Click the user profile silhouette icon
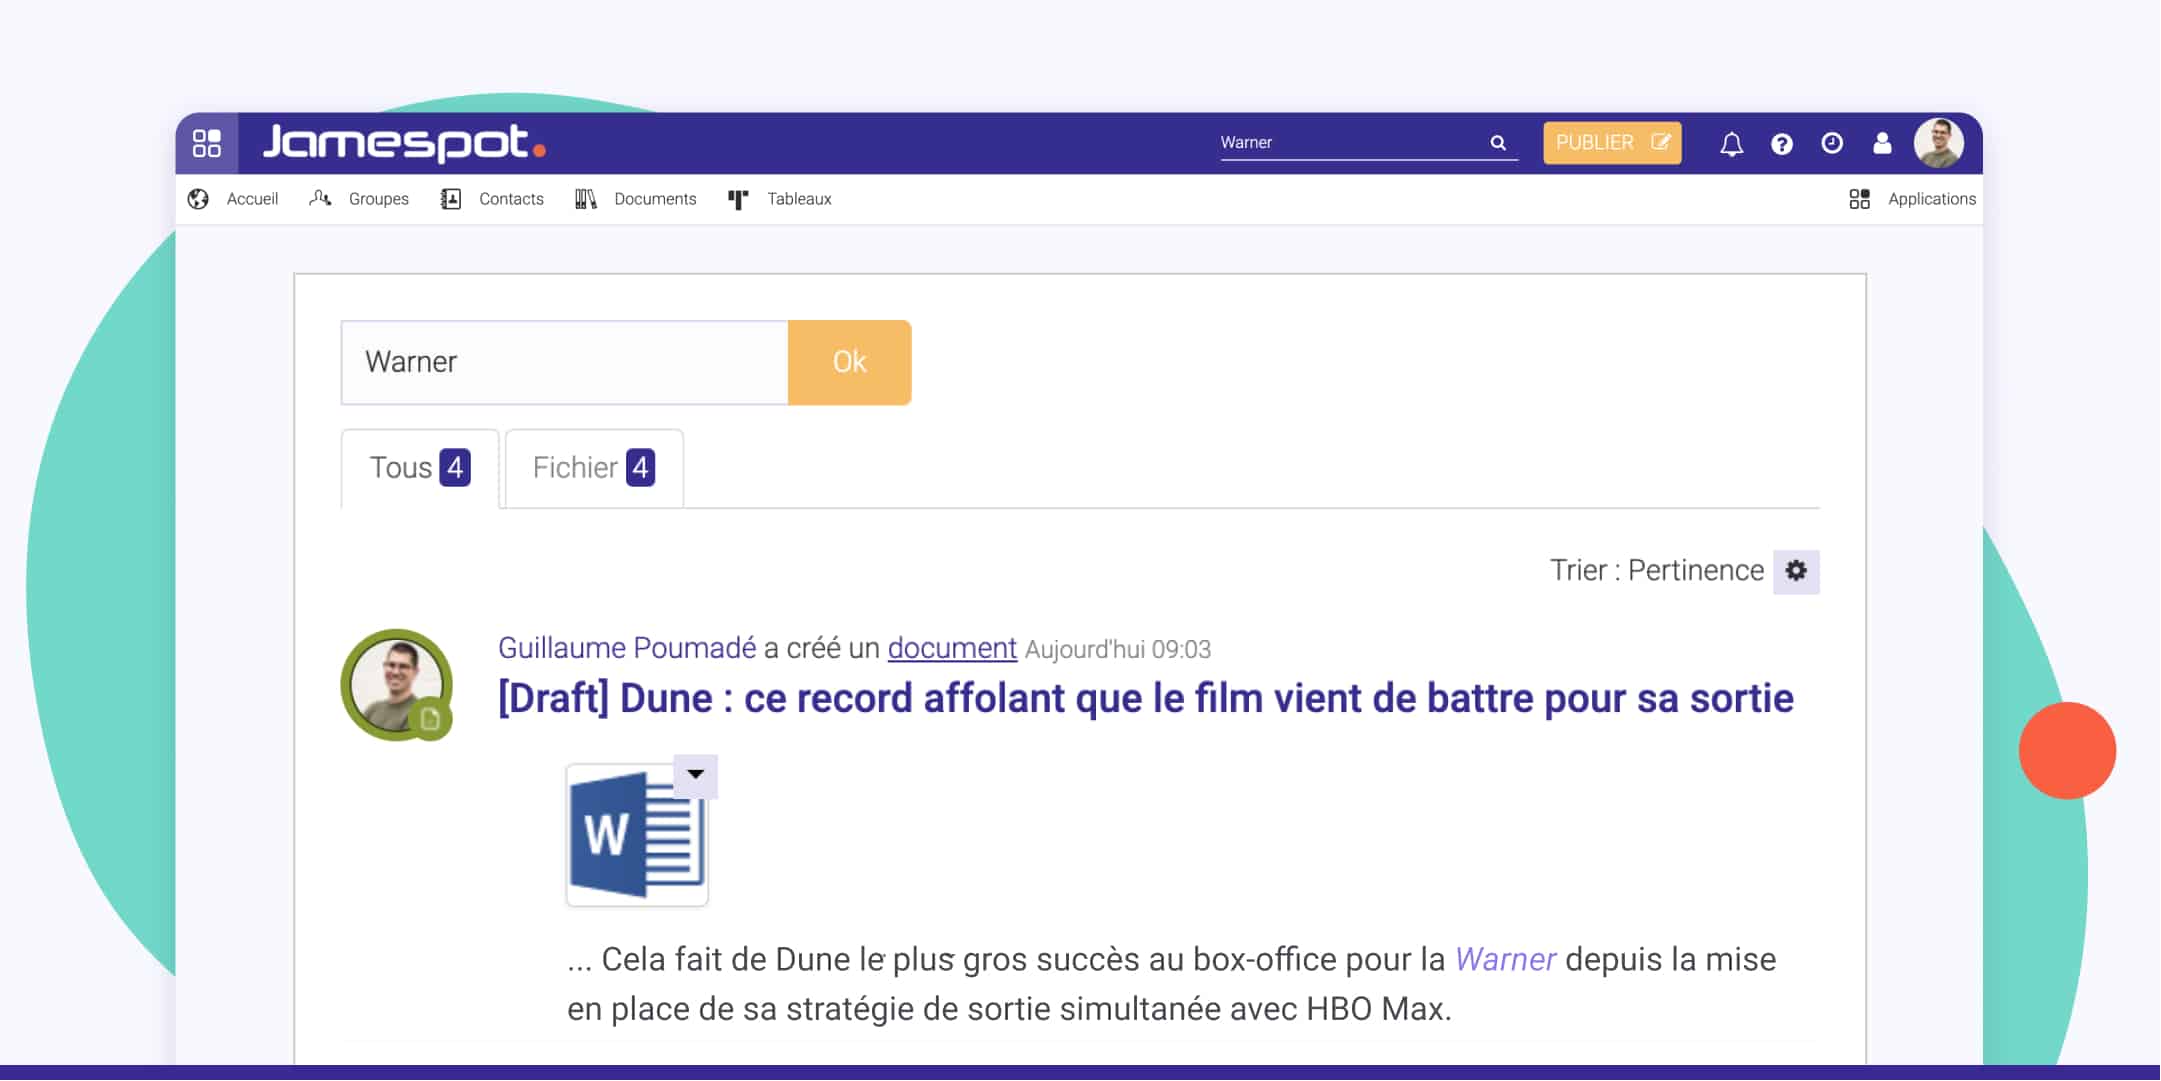The image size is (2161, 1081). [x=1881, y=143]
